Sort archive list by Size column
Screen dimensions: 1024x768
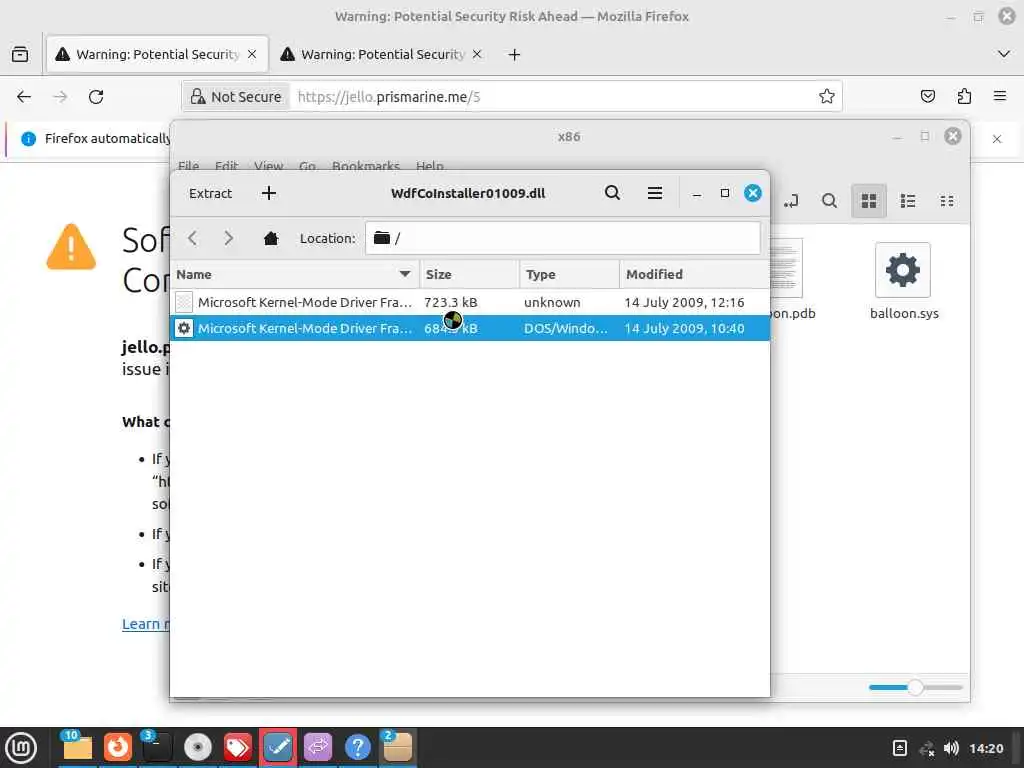tap(469, 274)
